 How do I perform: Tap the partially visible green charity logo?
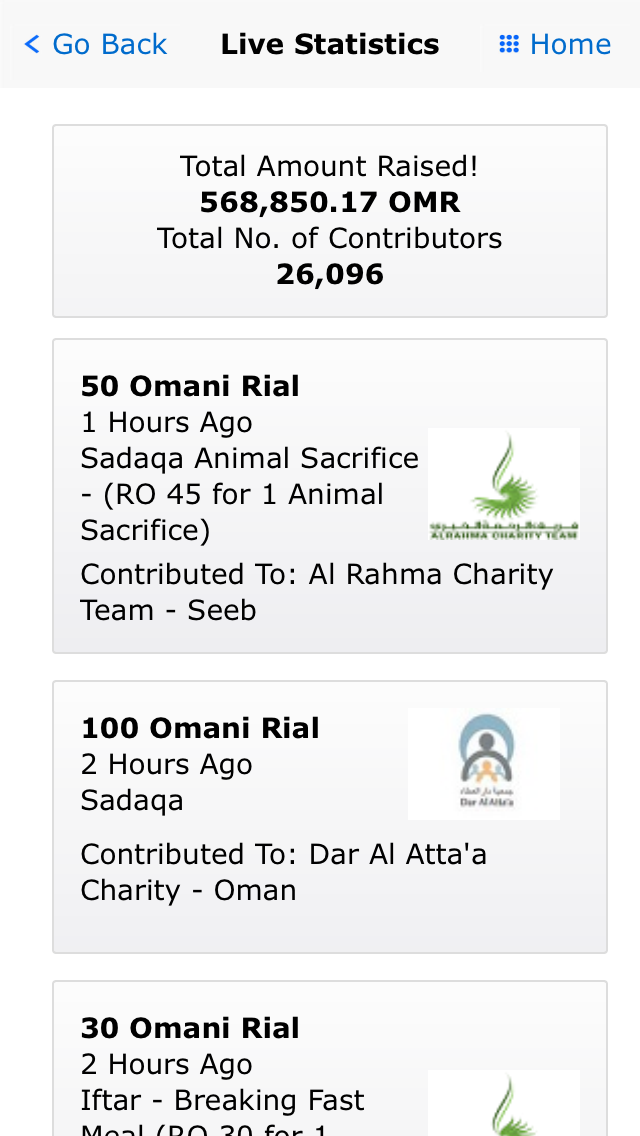click(x=504, y=1103)
